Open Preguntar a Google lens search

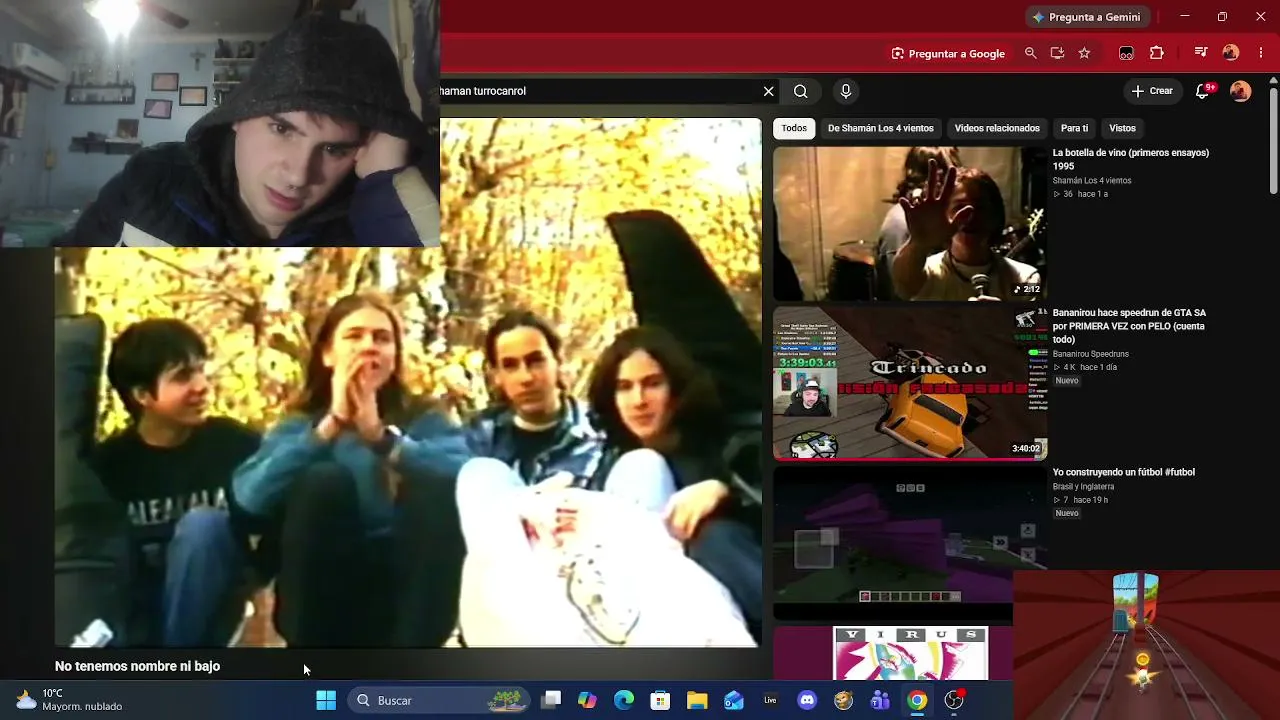948,54
